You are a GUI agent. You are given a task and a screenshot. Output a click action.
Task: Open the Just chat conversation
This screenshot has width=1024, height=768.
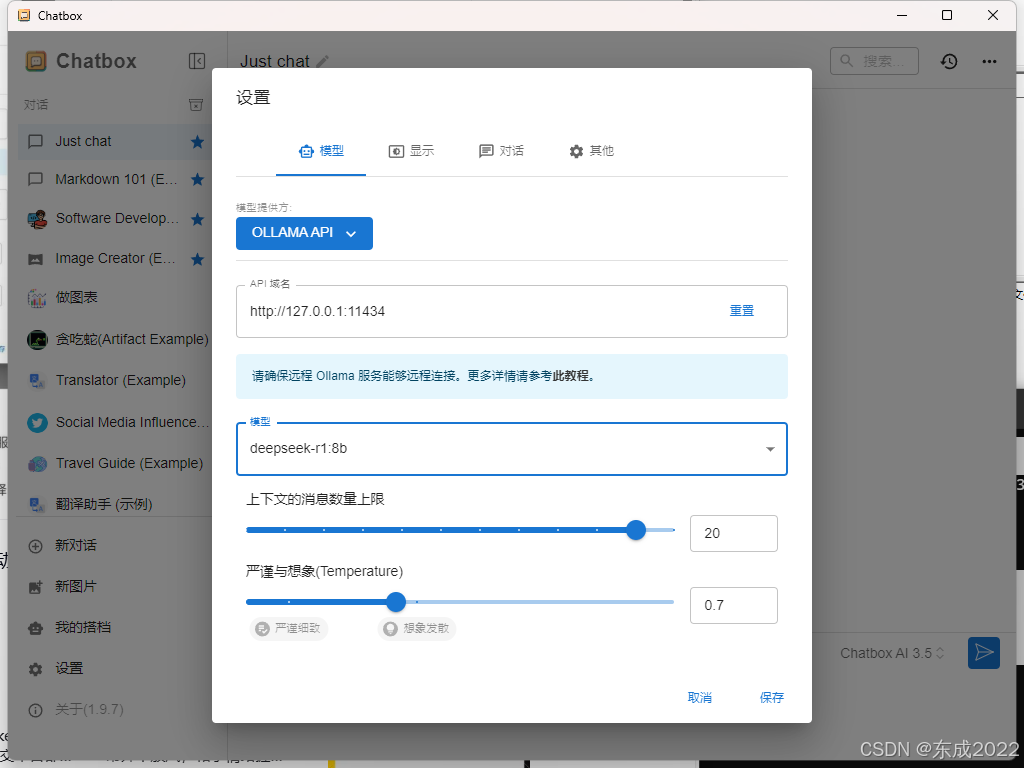[115, 142]
